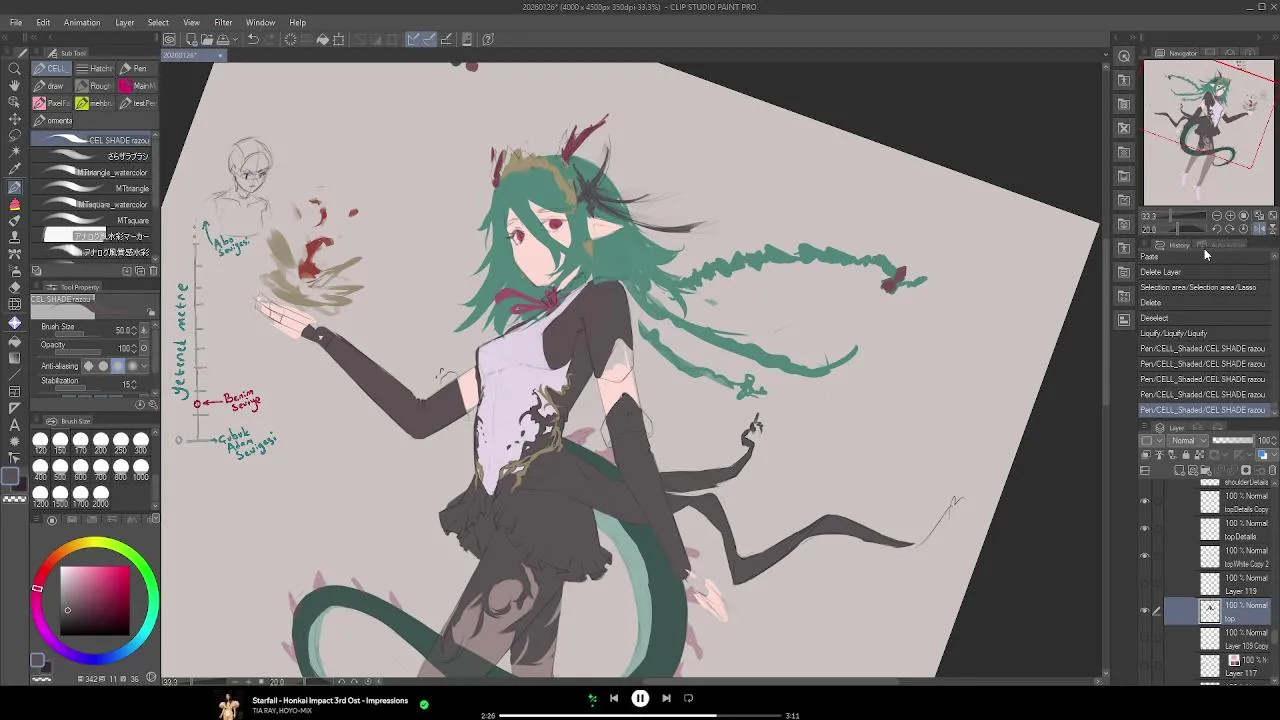Viewport: 1280px width, 720px height.
Task: Open the Animation menu
Action: pyautogui.click(x=82, y=22)
